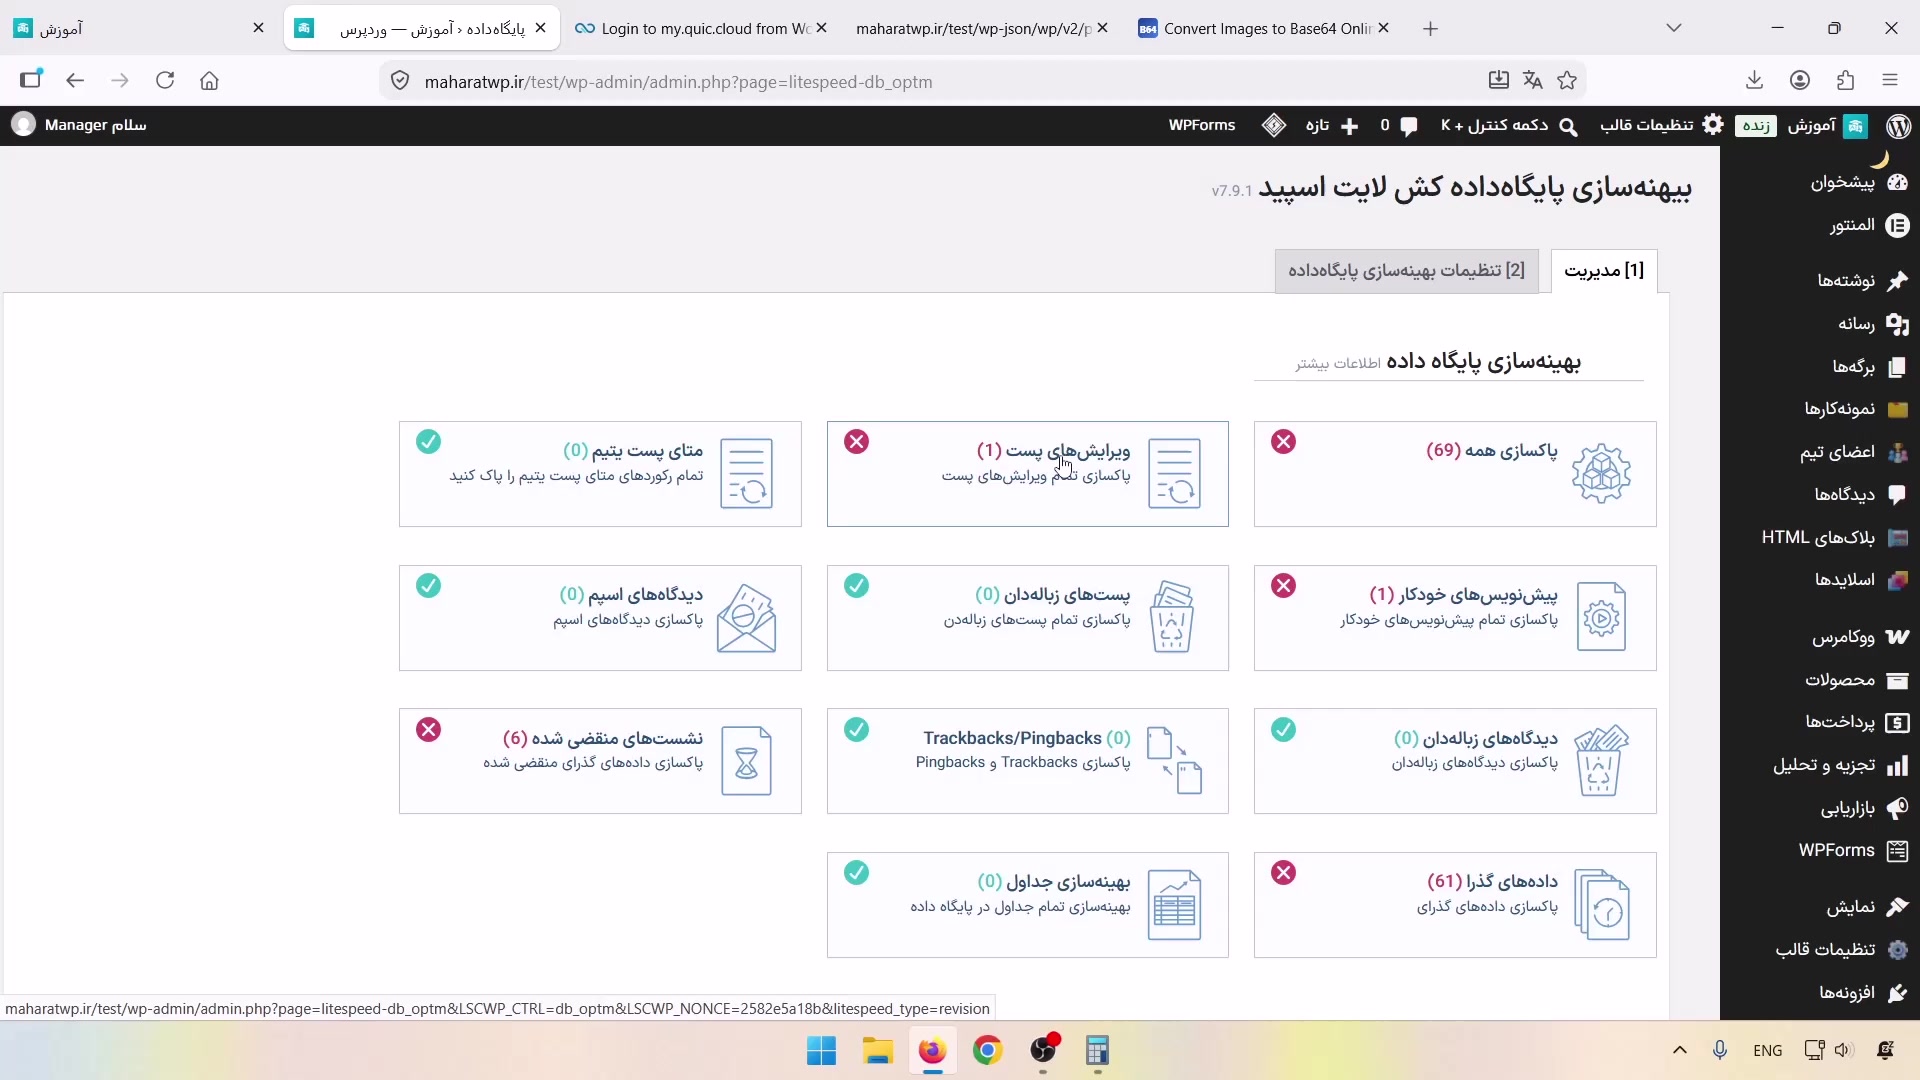Switch to the [2] تنظیمات بهینه‌سازی پایگاه‌داده tab

click(x=1406, y=271)
